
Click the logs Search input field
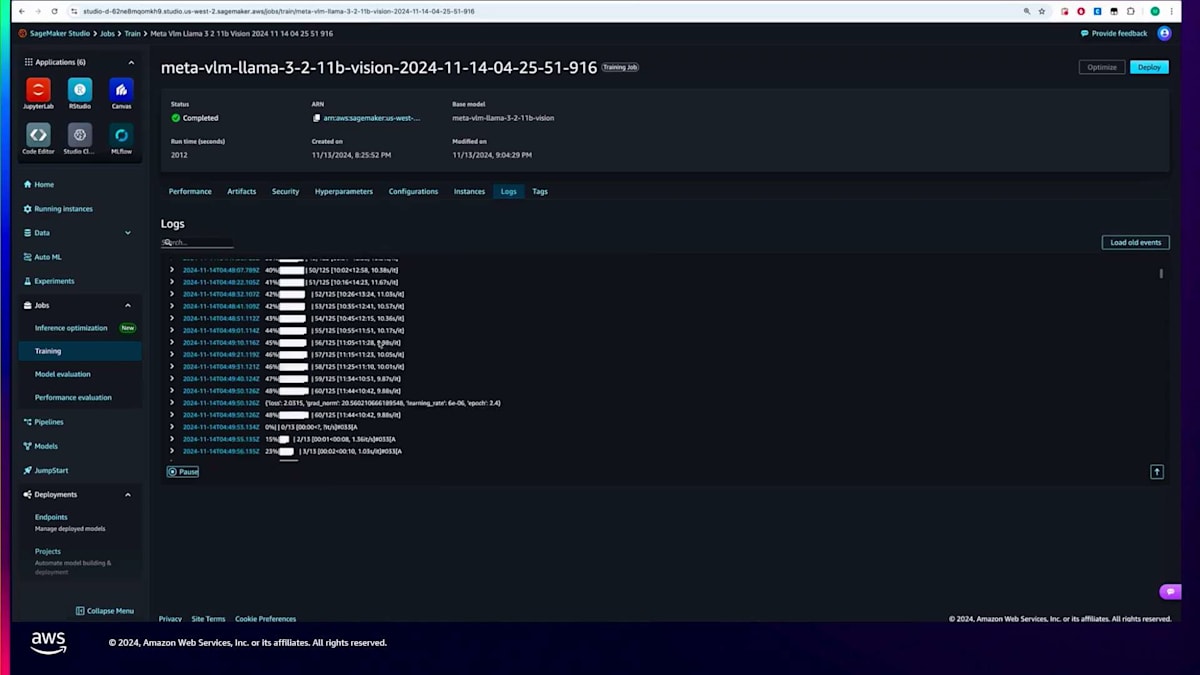tap(197, 242)
